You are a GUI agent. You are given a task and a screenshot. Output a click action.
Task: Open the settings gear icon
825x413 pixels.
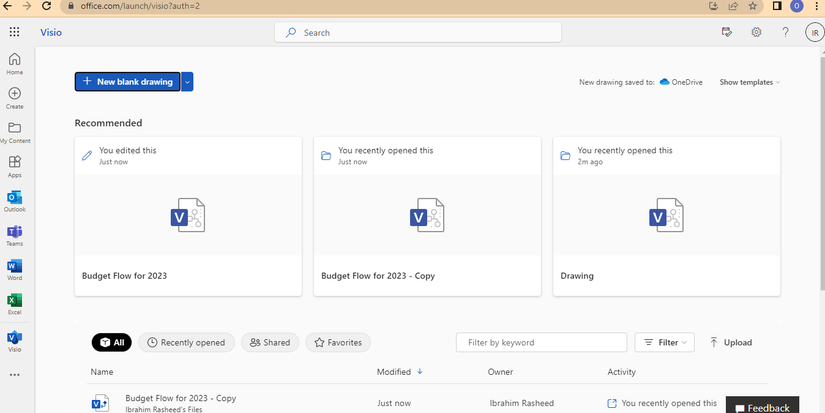756,32
